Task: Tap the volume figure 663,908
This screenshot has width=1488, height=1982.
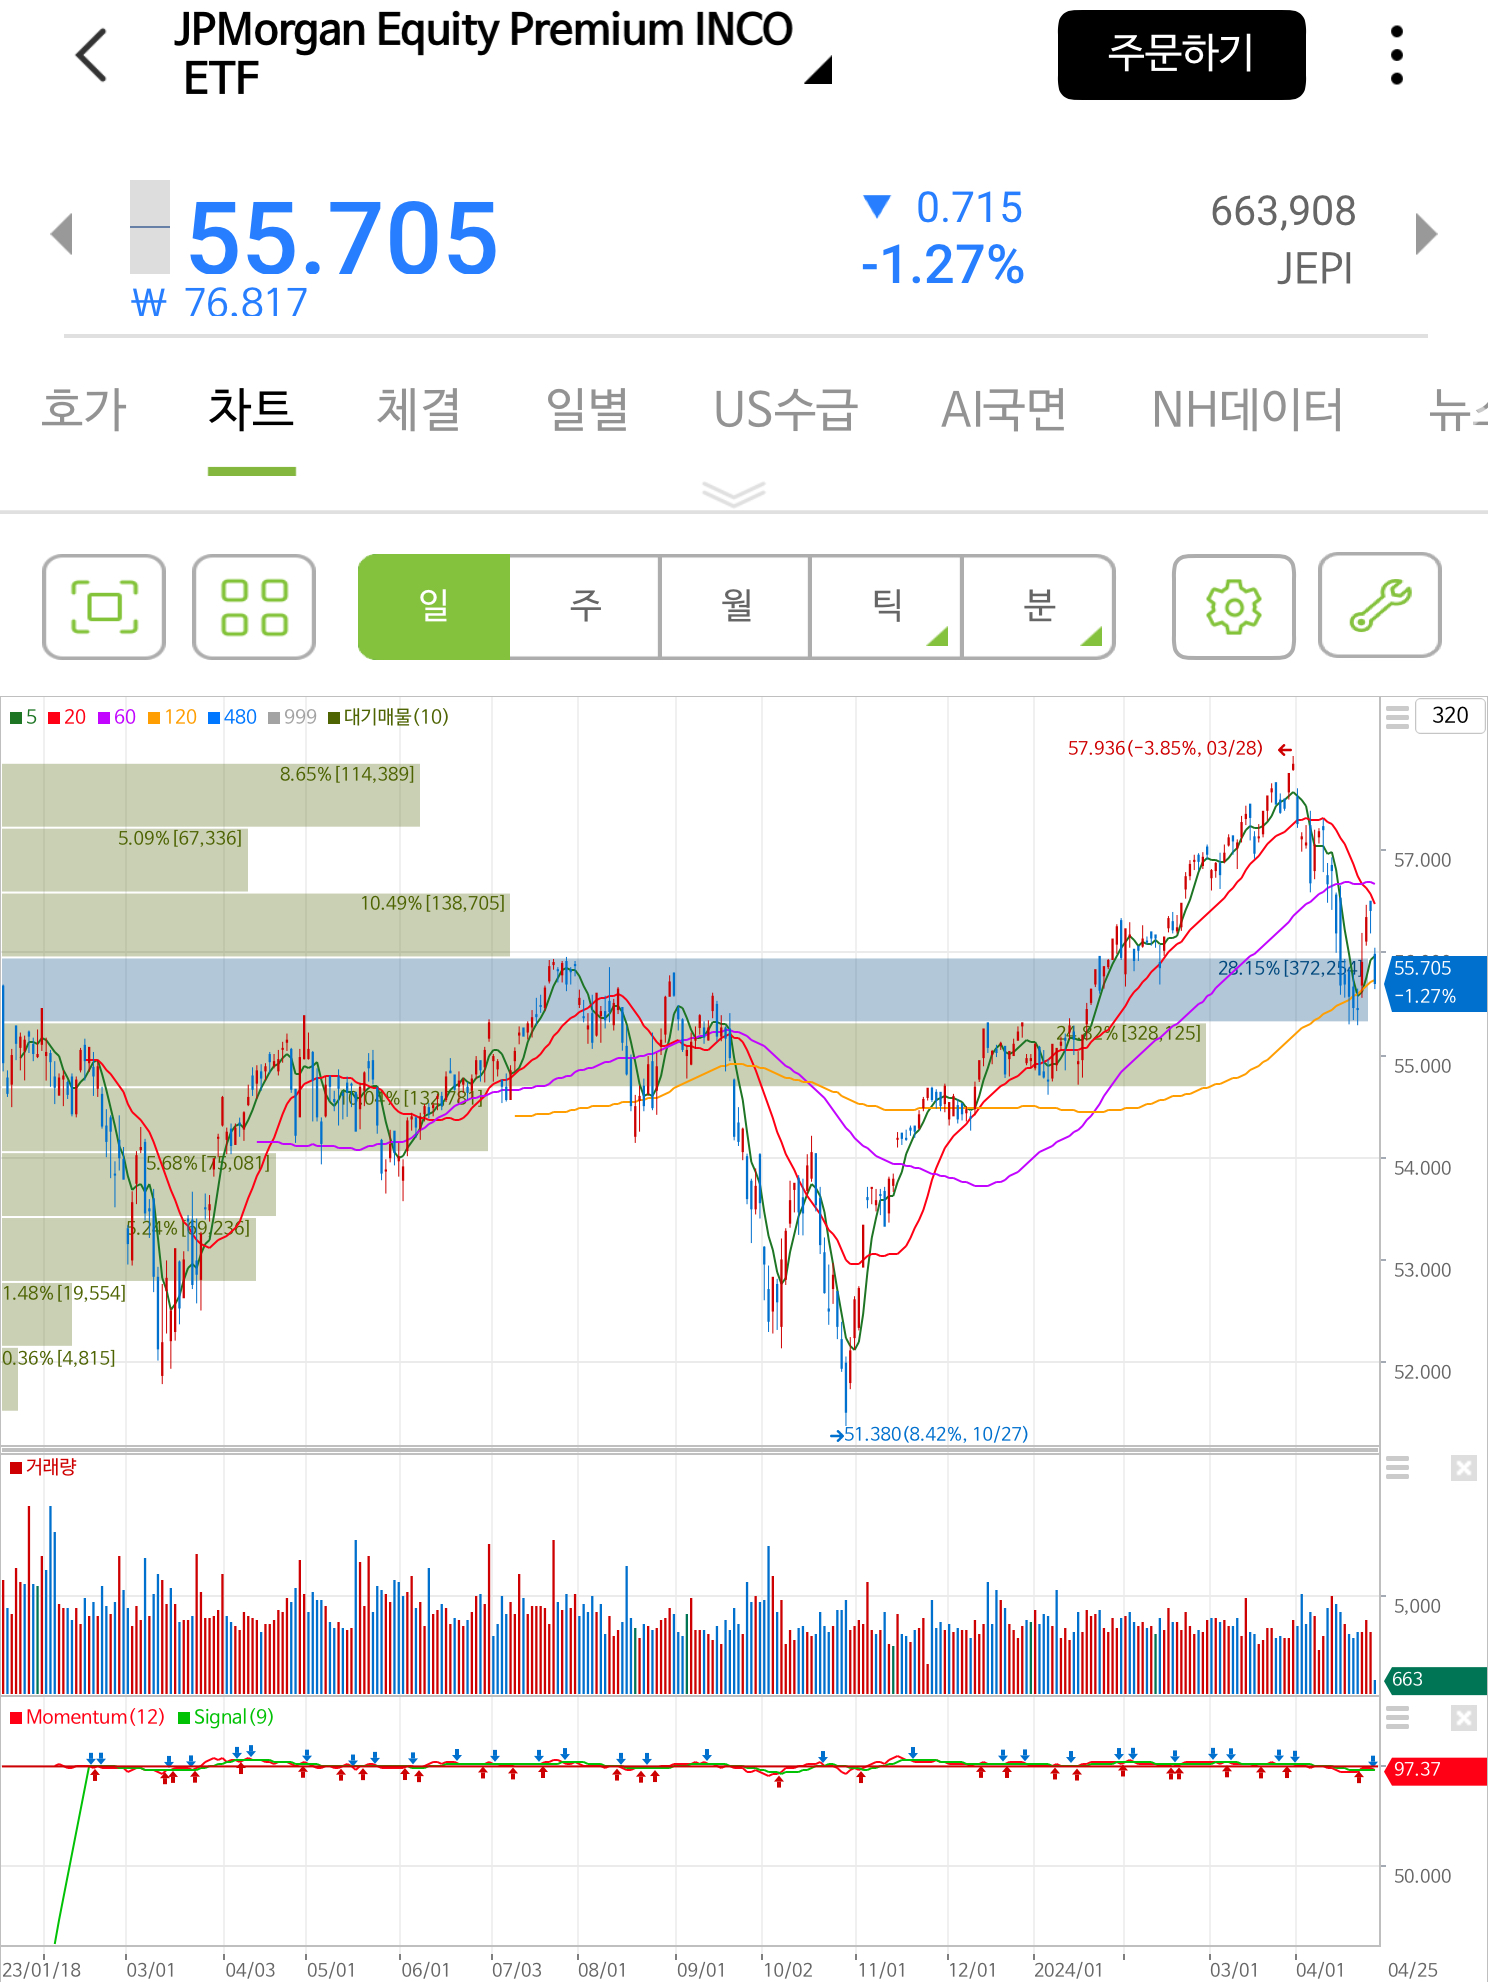Action: pos(1283,211)
